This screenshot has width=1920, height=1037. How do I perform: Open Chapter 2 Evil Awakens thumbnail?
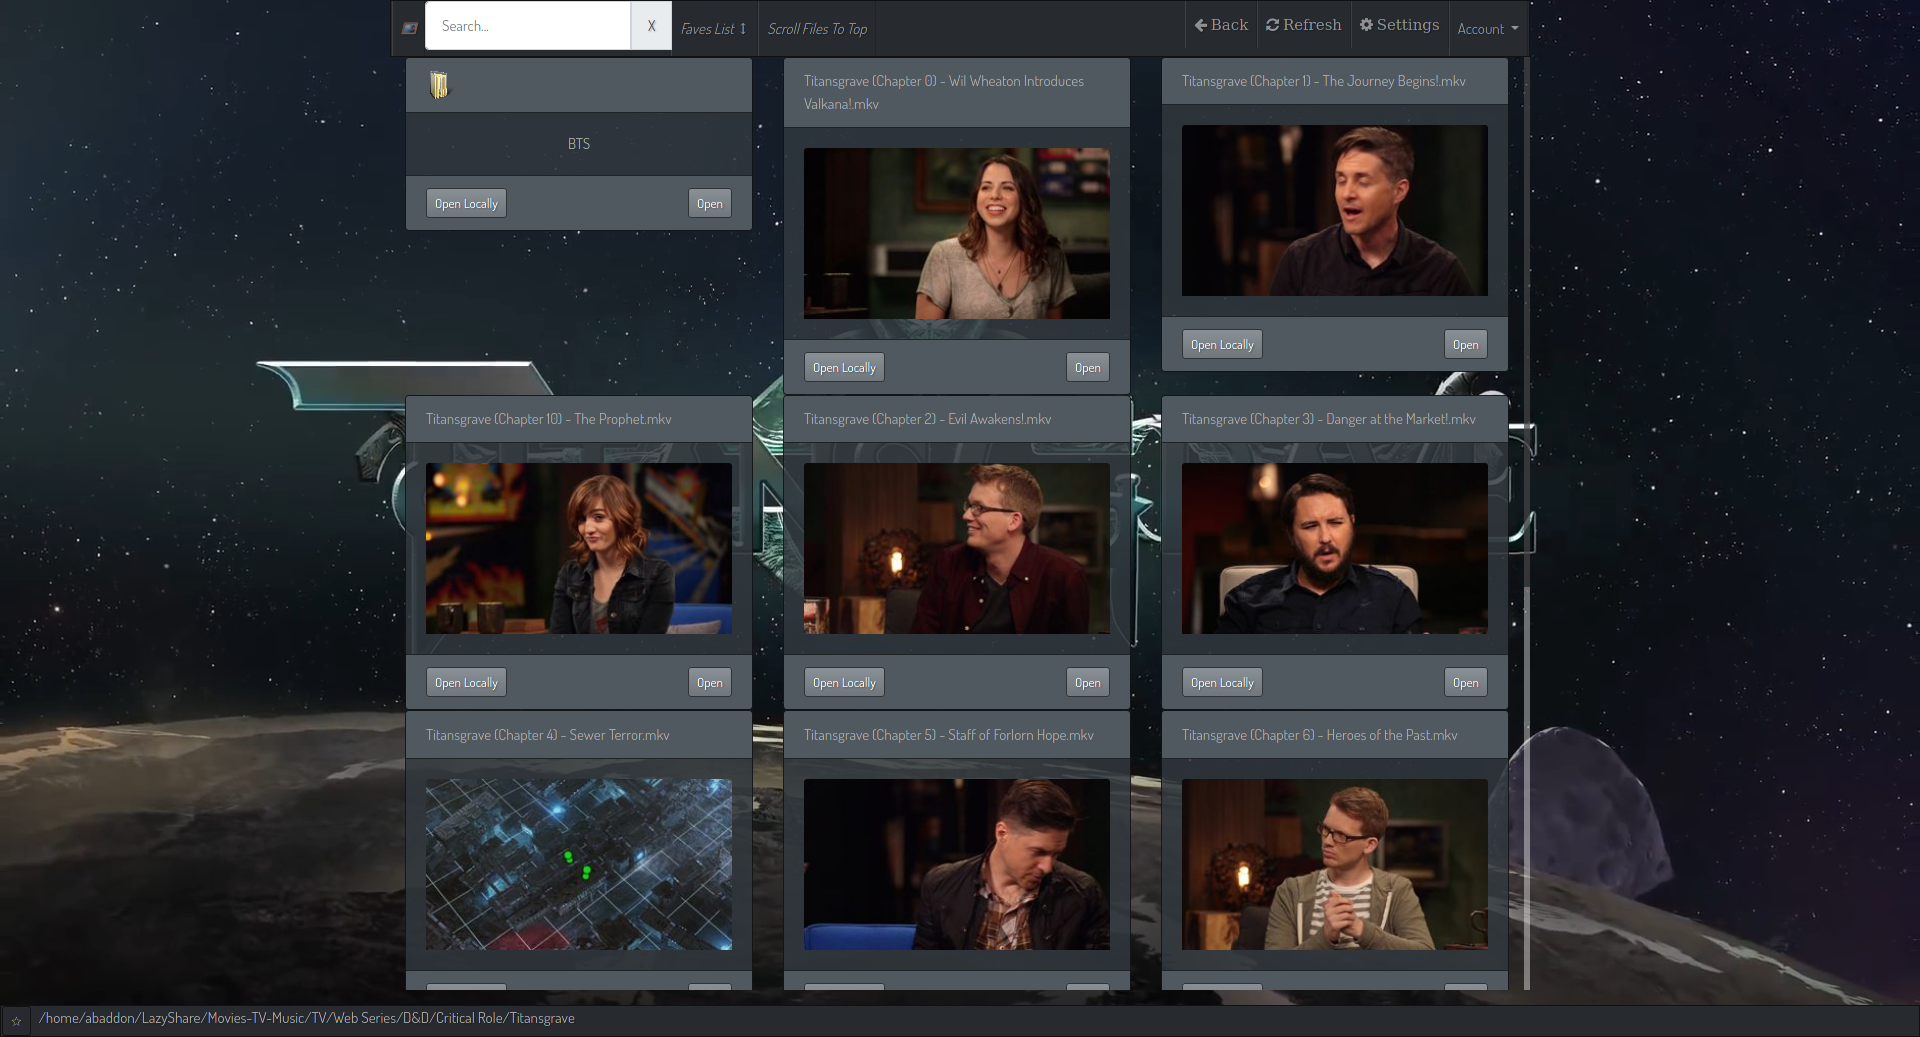click(x=957, y=548)
